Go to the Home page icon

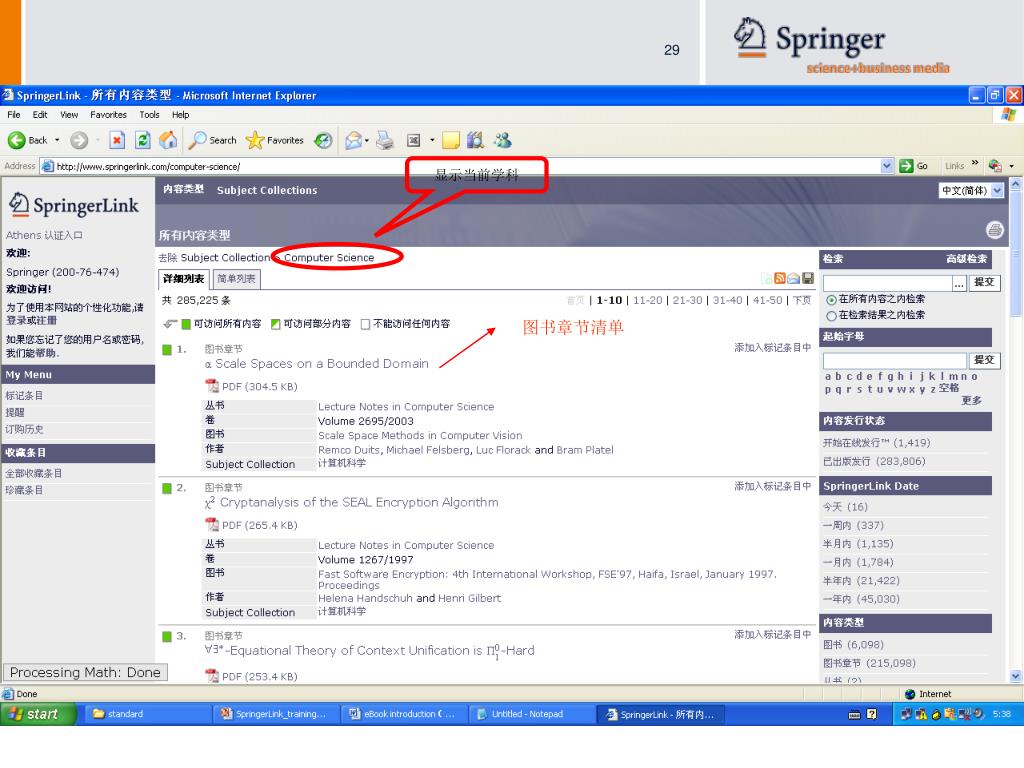[168, 140]
